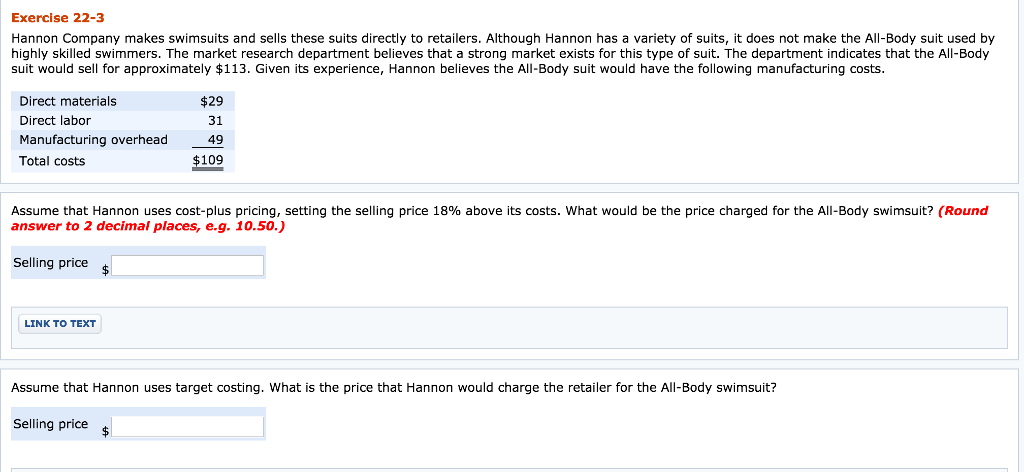The image size is (1024, 472).
Task: Click the $109 total costs value
Action: click(208, 160)
